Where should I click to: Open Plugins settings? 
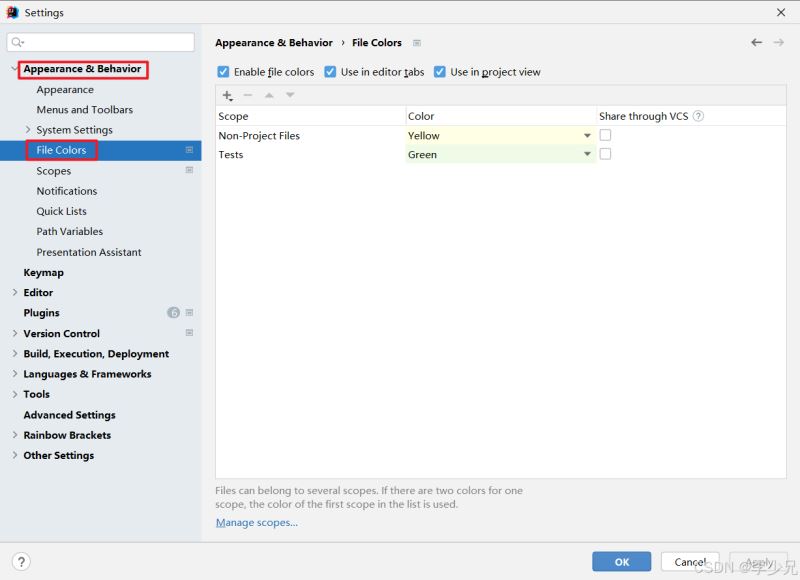(41, 313)
